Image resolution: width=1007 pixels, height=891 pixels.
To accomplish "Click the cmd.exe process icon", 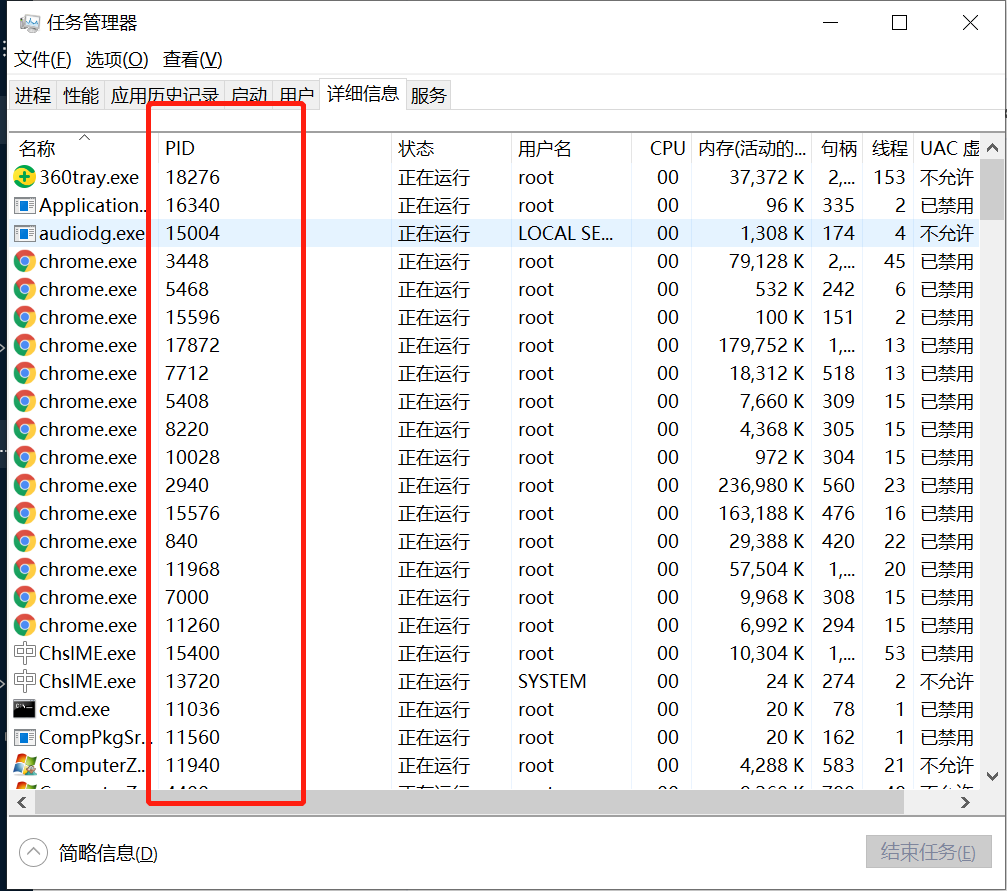I will (x=24, y=709).
